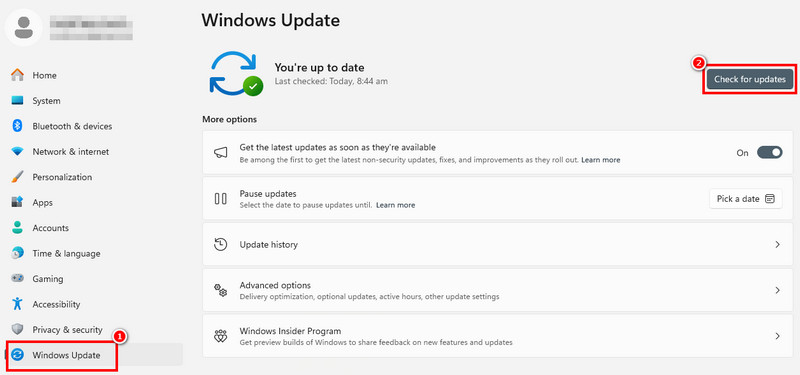Open Accessibility settings
800x375 pixels.
[57, 304]
